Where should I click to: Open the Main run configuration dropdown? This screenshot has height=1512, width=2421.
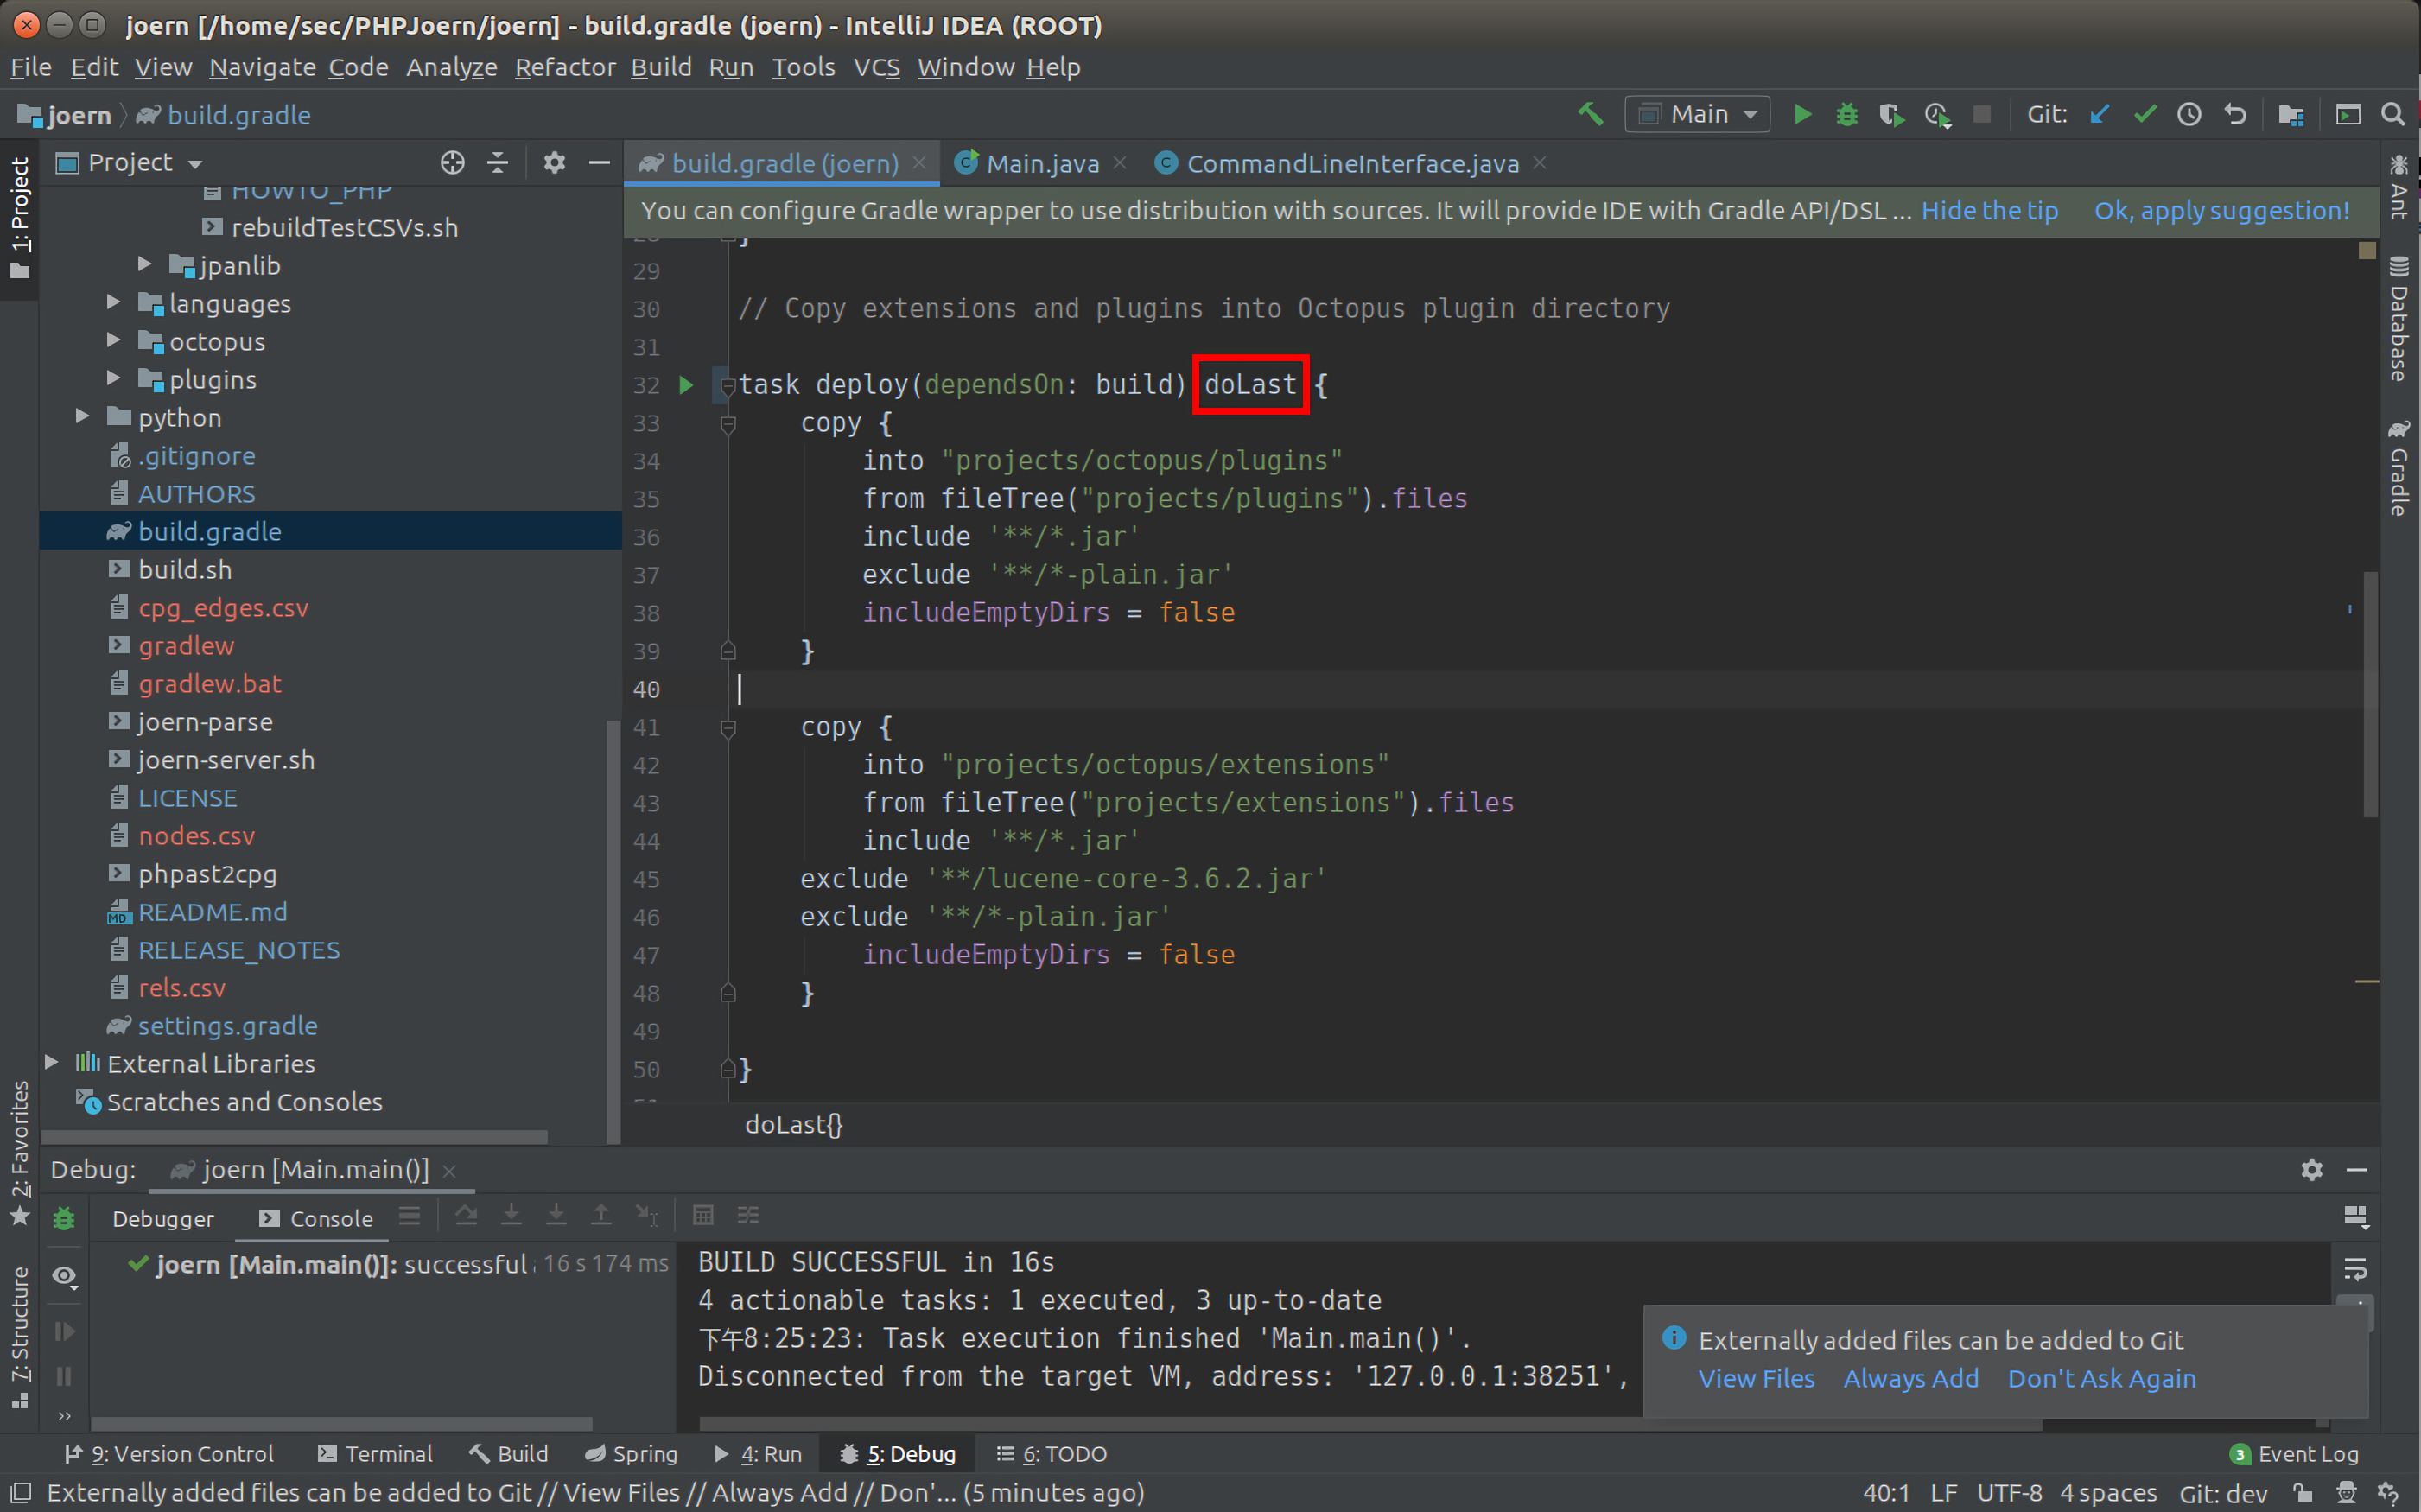tap(1697, 114)
